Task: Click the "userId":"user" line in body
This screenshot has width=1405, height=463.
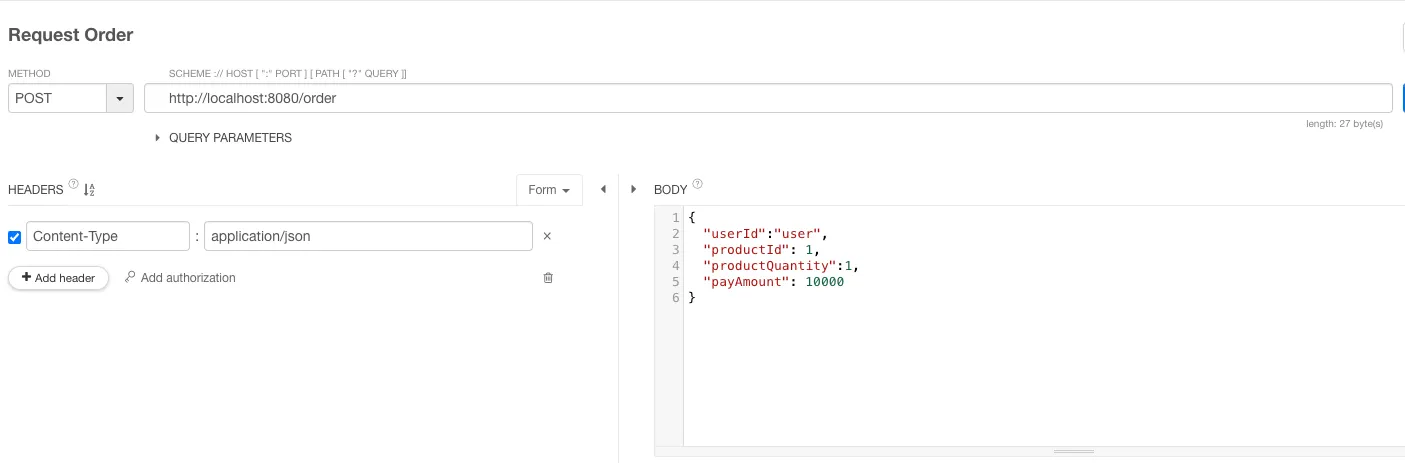Action: point(766,233)
